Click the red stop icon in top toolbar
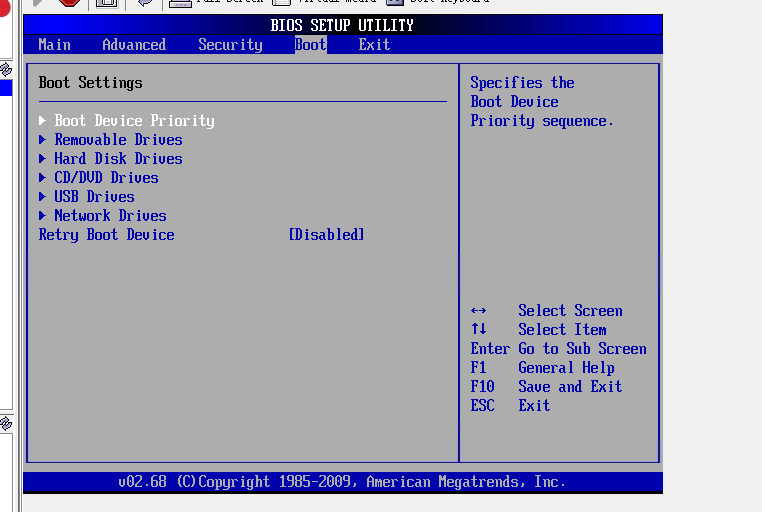Viewport: 762px width, 512px height. [x=69, y=3]
